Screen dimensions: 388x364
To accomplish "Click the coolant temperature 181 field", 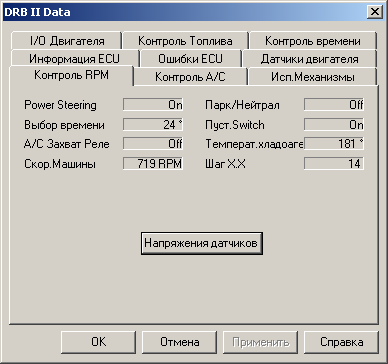I will click(x=334, y=144).
